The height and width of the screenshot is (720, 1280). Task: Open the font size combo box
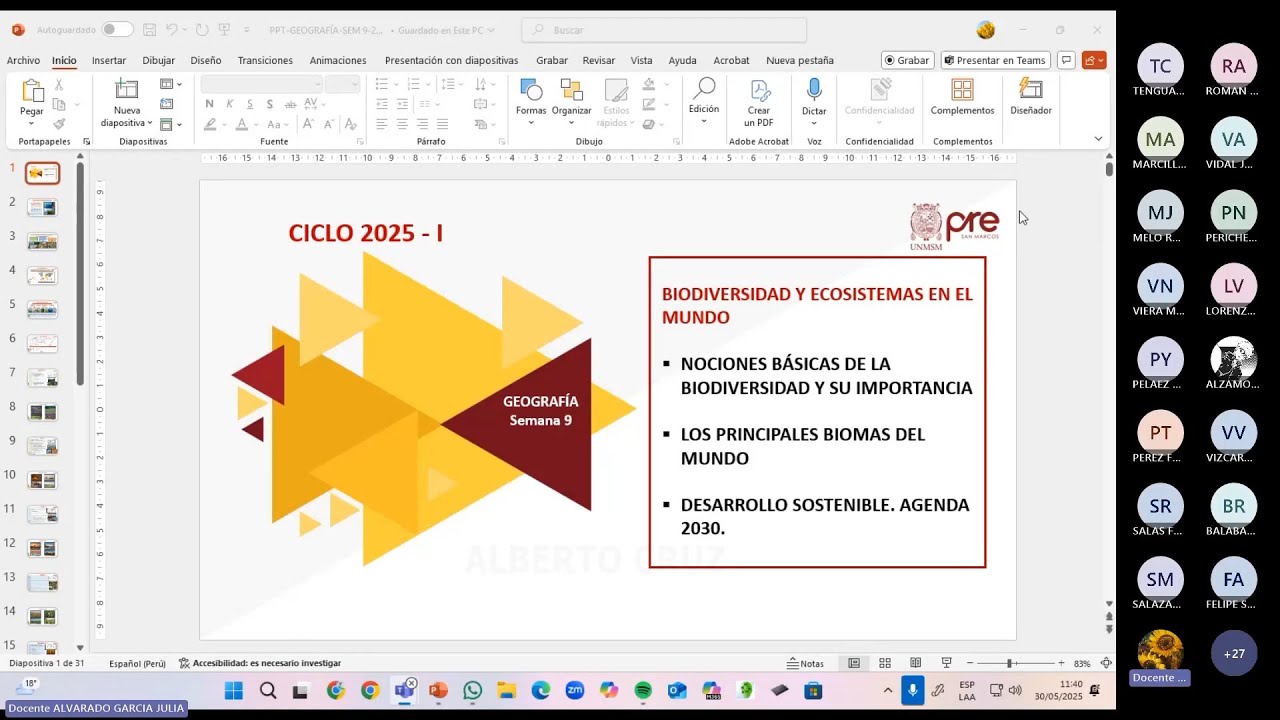[x=342, y=84]
